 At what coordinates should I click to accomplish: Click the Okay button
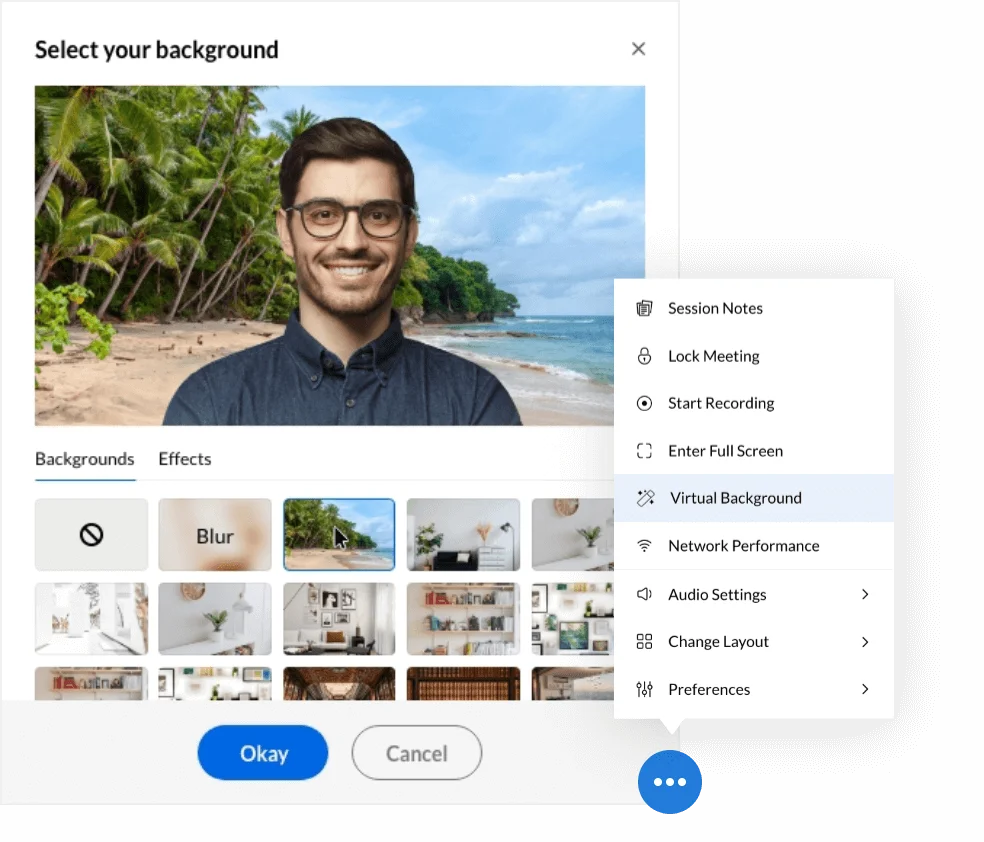pyautogui.click(x=262, y=753)
